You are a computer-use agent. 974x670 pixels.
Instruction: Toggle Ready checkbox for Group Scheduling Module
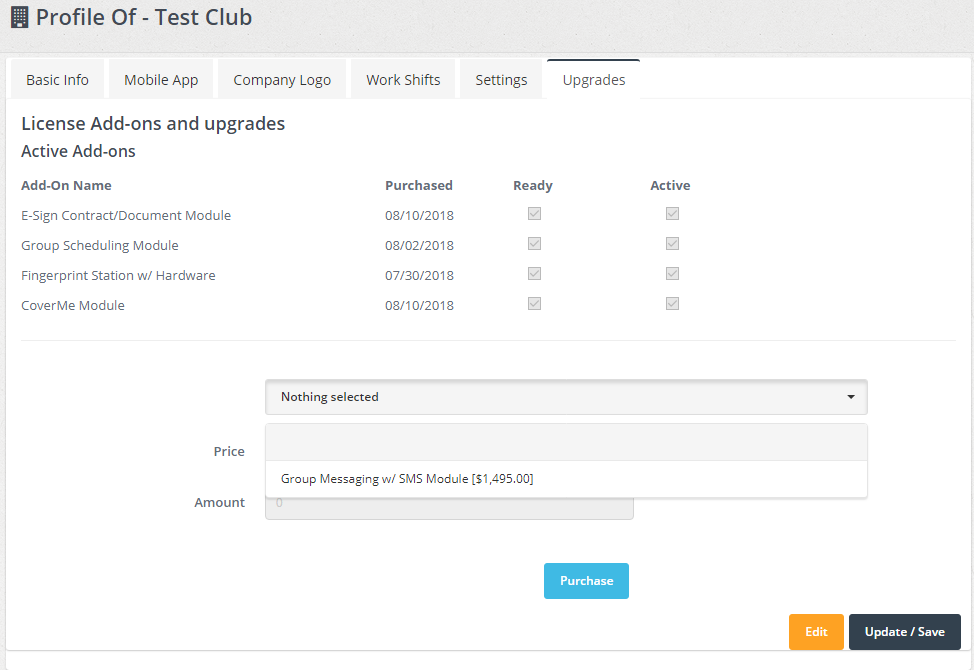(x=535, y=244)
